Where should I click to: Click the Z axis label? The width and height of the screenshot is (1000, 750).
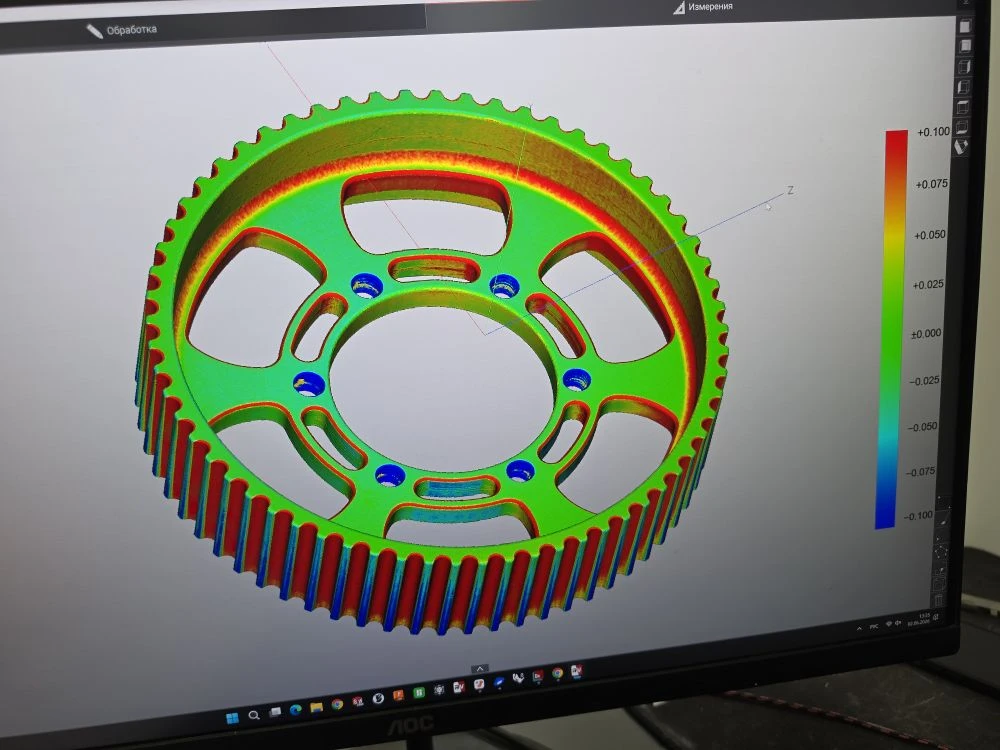click(791, 190)
